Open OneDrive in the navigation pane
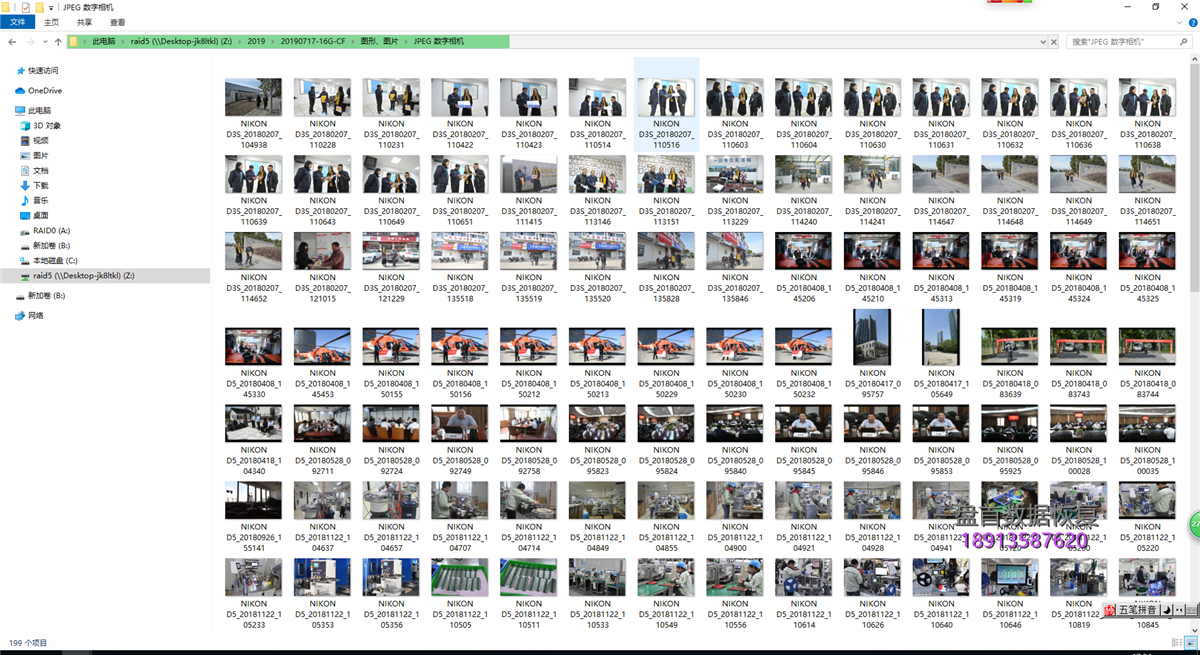The image size is (1200, 655). 44,91
